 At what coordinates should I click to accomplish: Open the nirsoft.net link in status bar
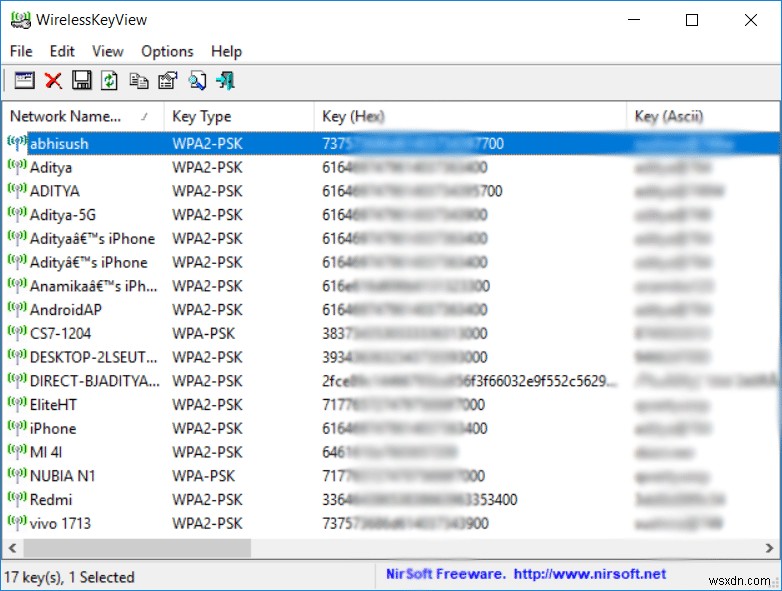tap(589, 574)
